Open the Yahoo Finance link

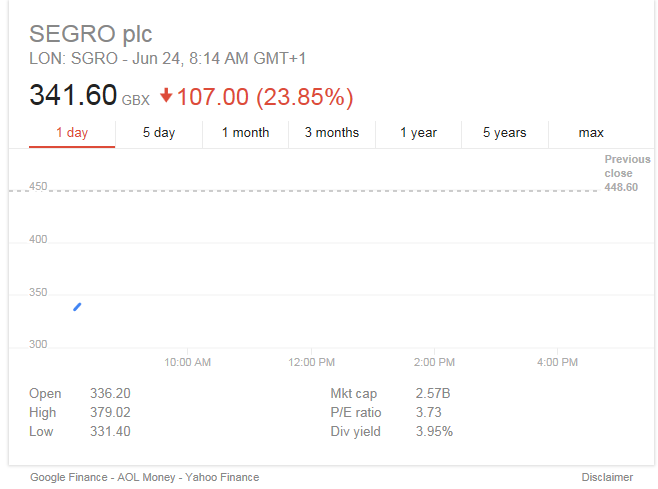tap(222, 477)
